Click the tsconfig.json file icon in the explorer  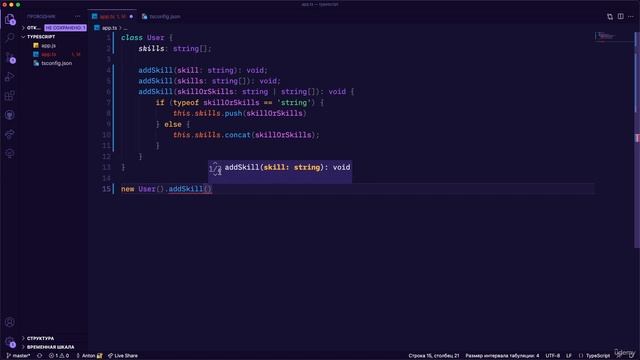click(36, 63)
